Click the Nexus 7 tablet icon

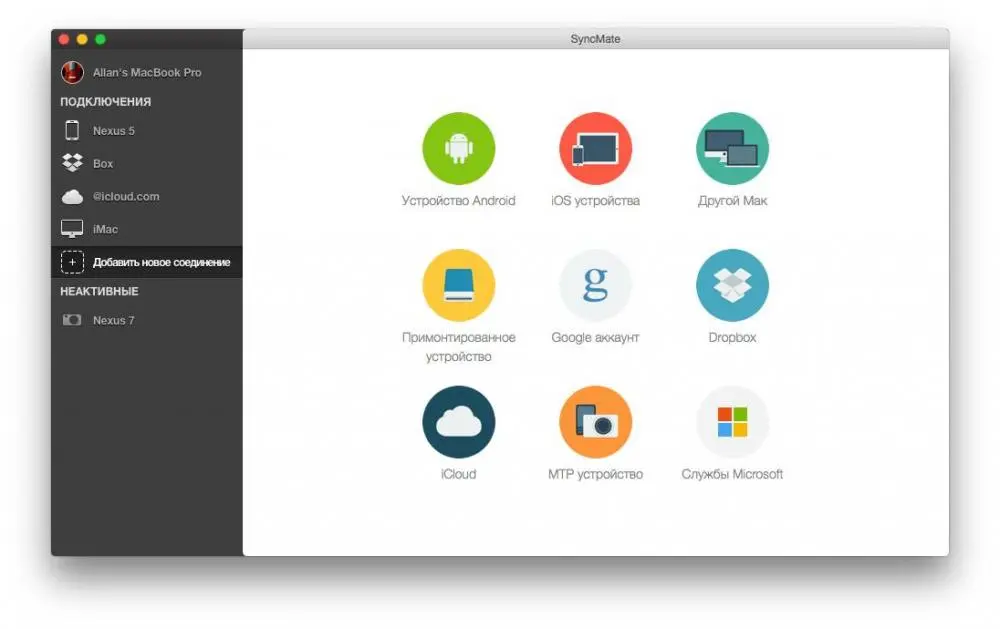[72, 320]
